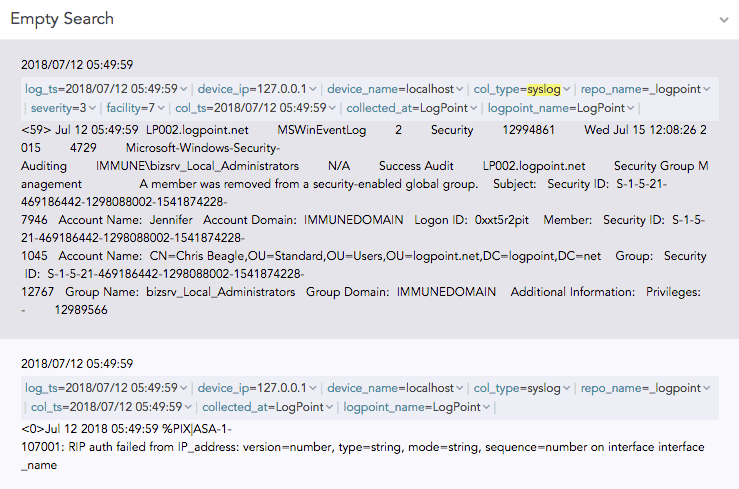739x489 pixels.
Task: Expand col_type=syslog dropdown in ASA log entry
Action: (x=567, y=388)
